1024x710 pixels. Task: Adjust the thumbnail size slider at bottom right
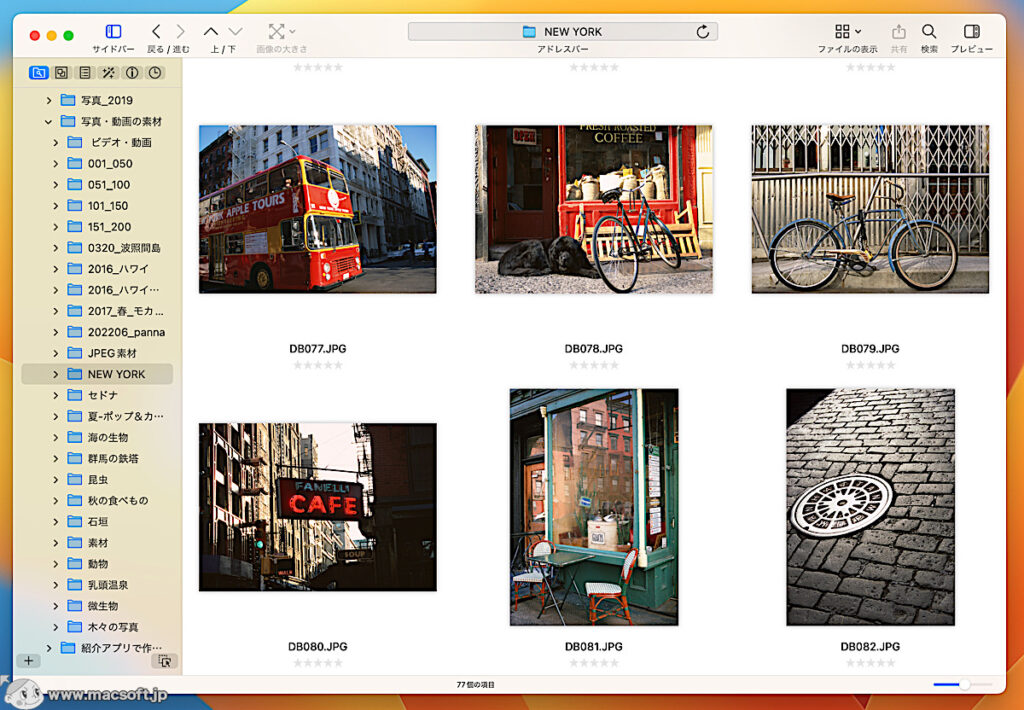click(965, 684)
